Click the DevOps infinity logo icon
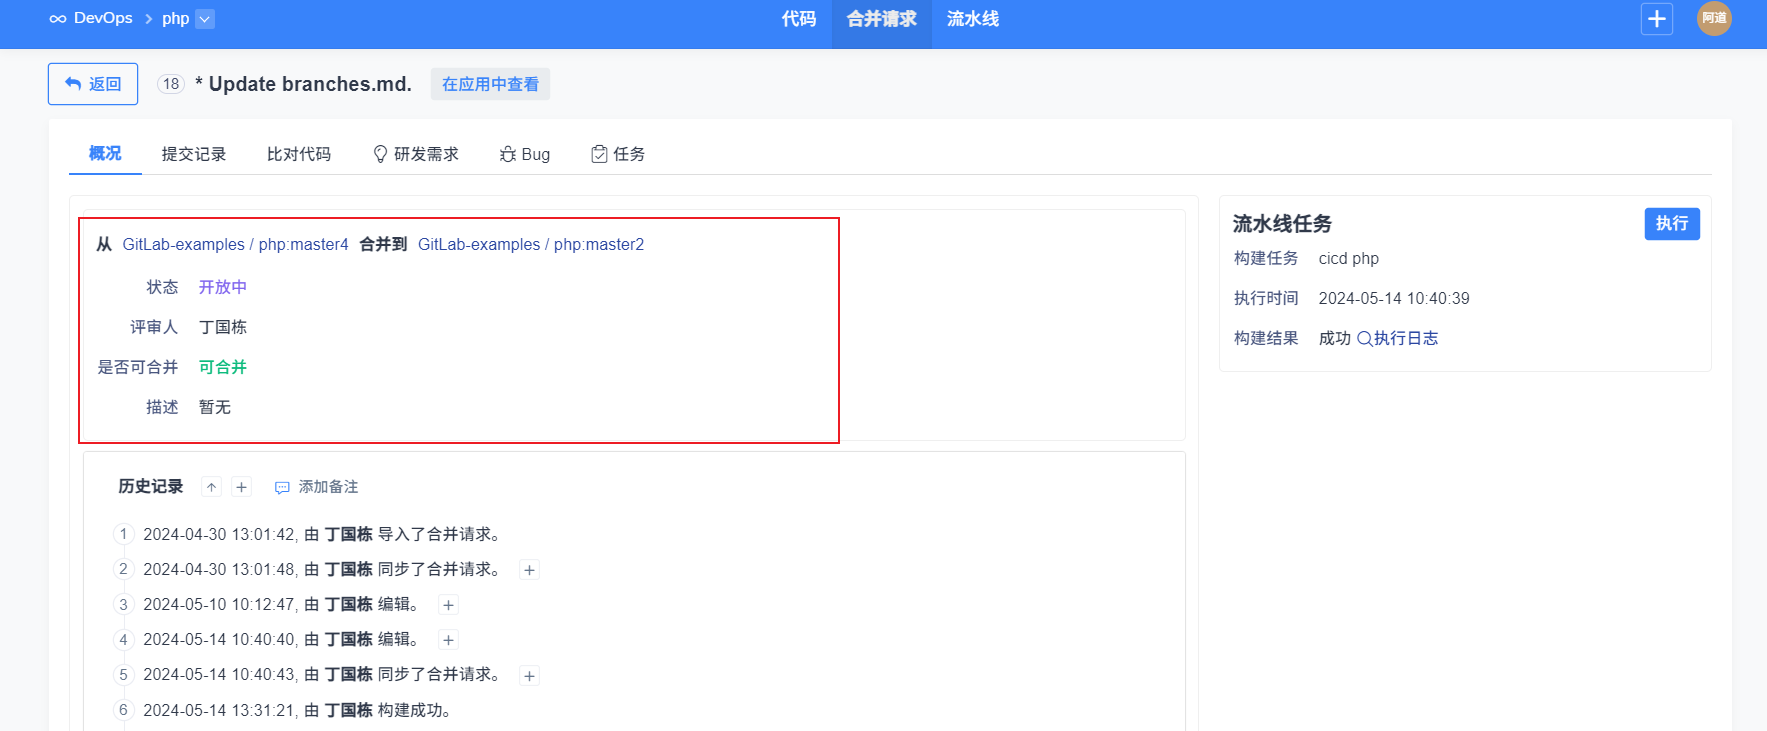1767x731 pixels. pos(58,19)
